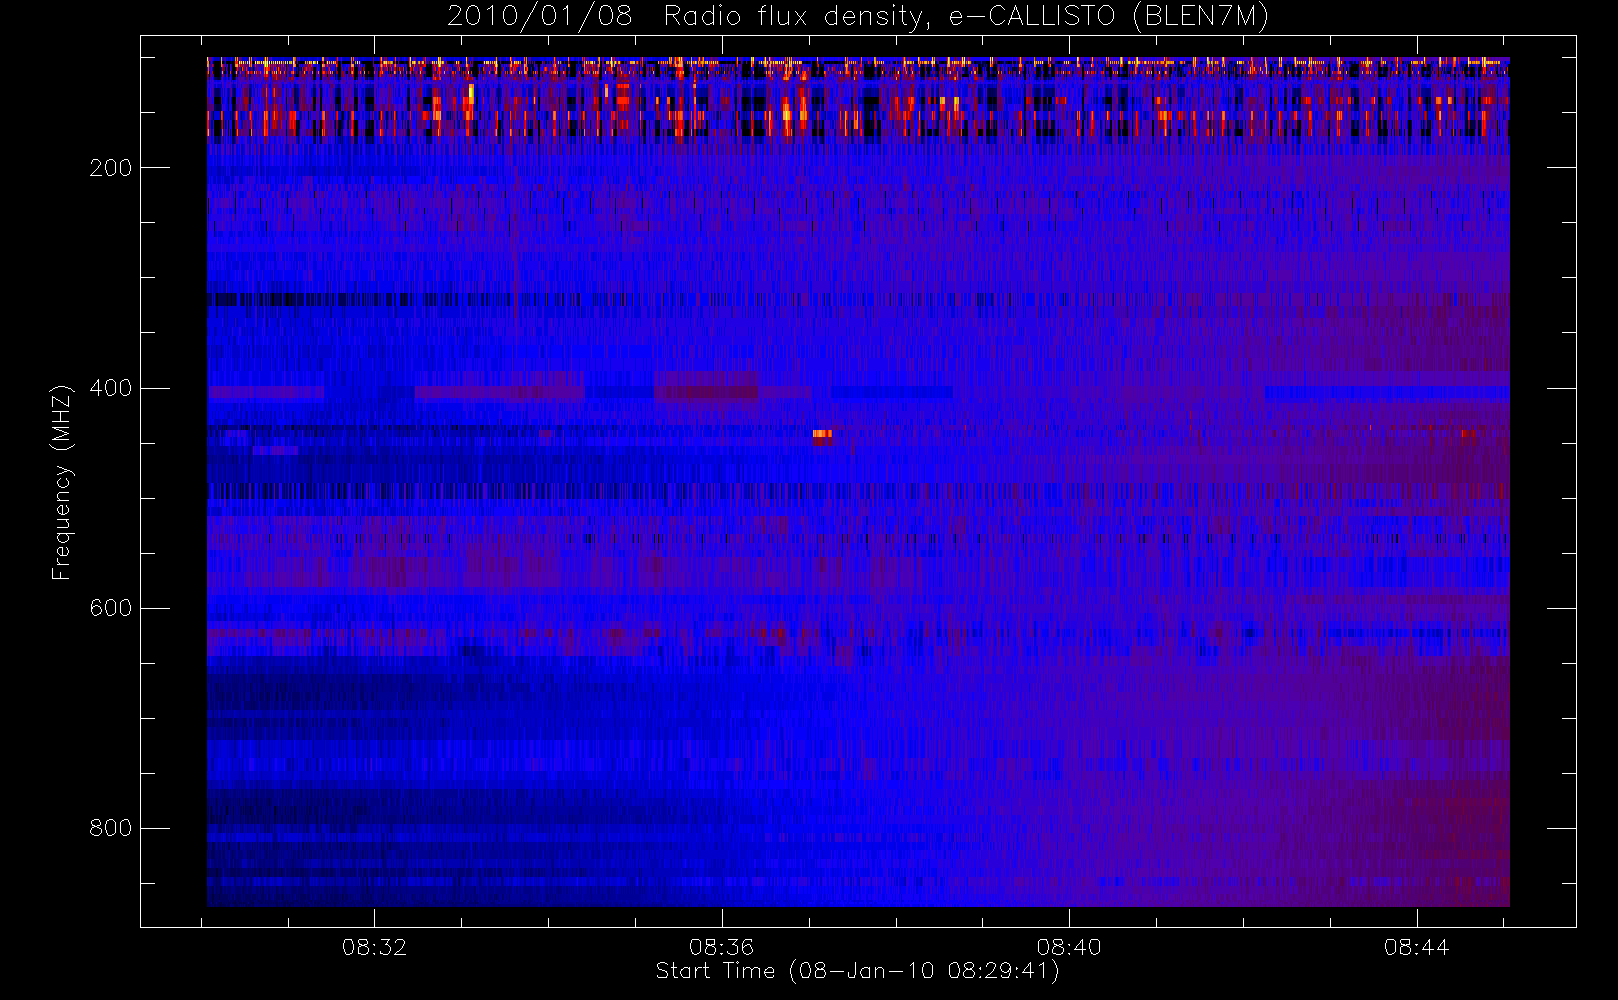This screenshot has height=1000, width=1618.
Task: Click the plot title mentioning e-CALLISTO (BLEN7M)
Action: pos(858,17)
